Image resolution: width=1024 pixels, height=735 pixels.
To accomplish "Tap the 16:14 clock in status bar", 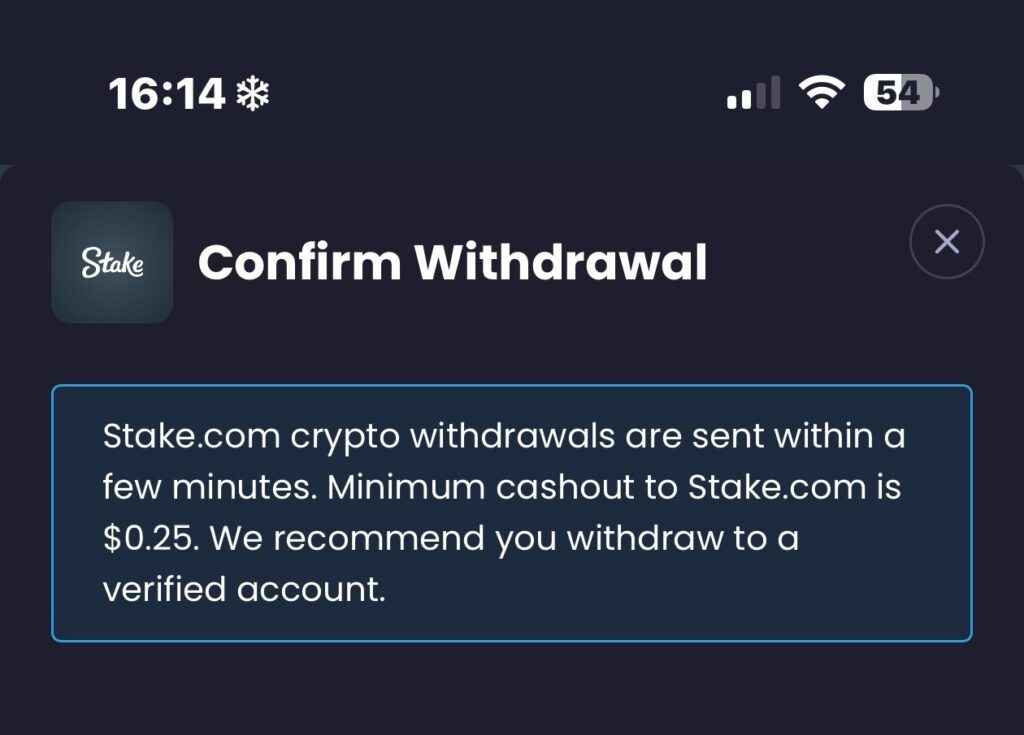I will (167, 95).
